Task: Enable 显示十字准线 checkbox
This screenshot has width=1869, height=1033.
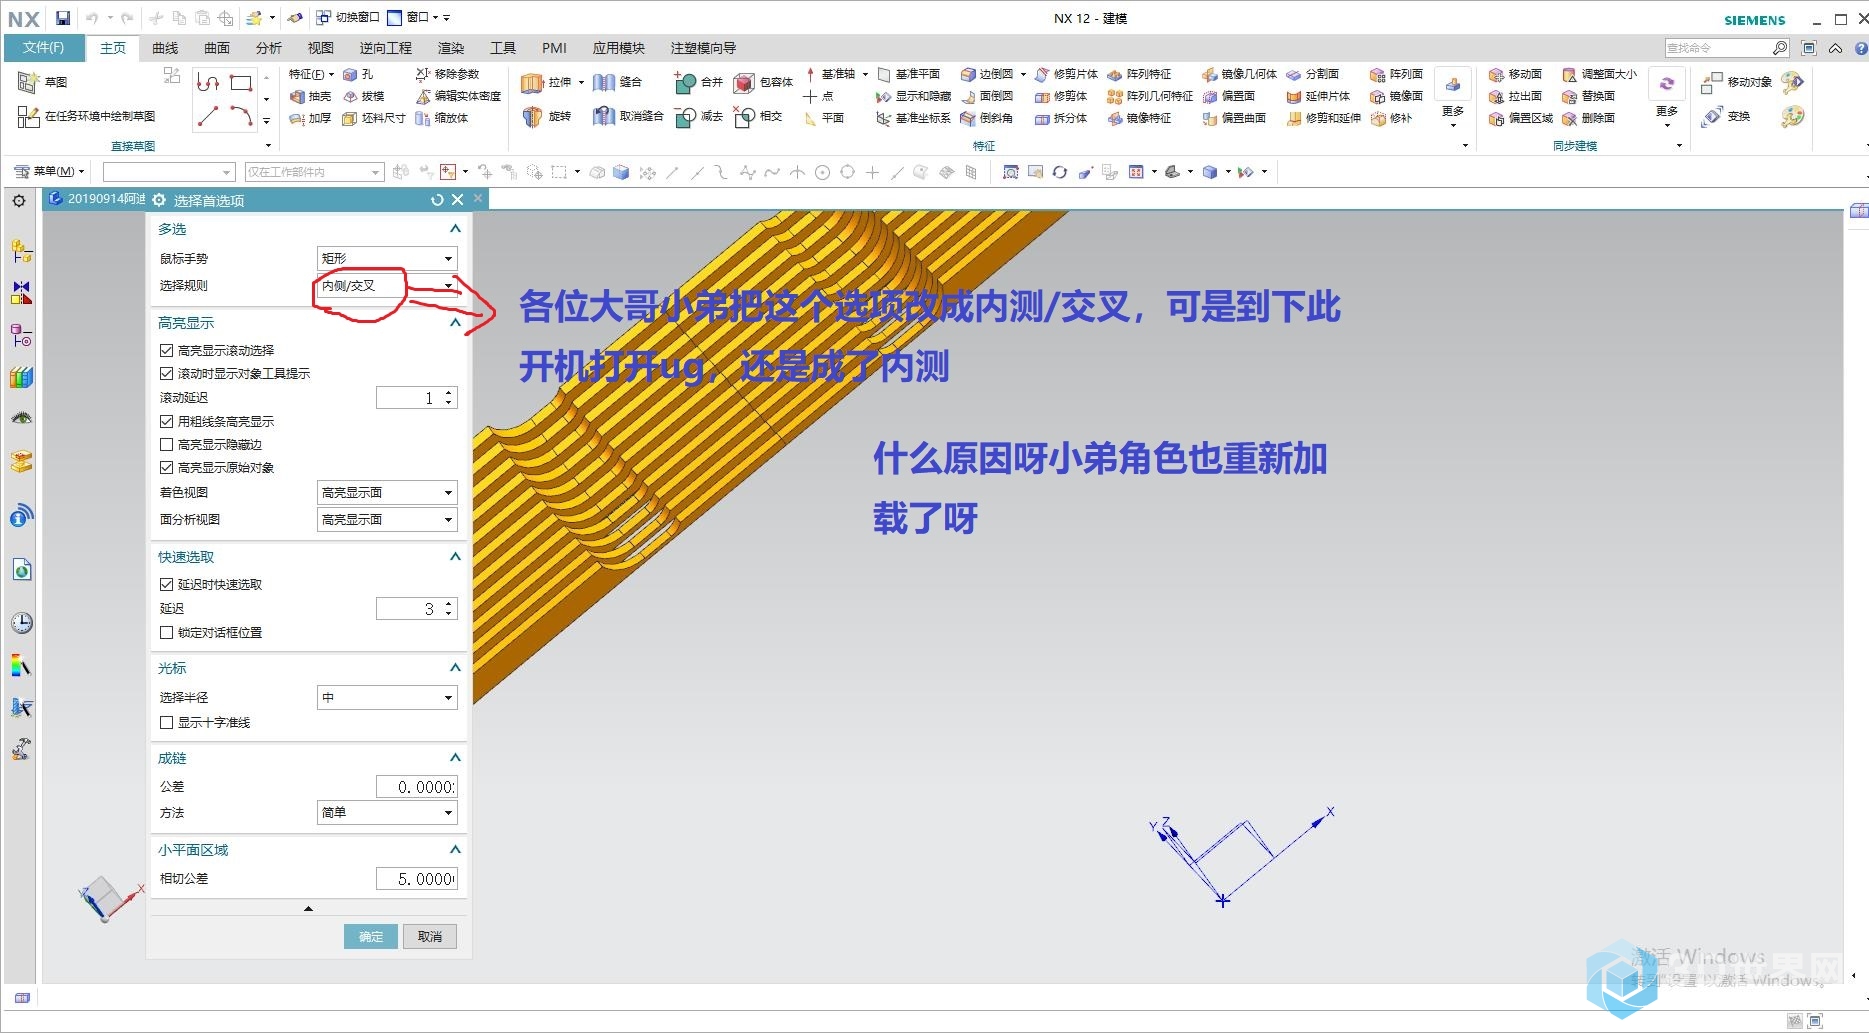Action: (x=167, y=723)
